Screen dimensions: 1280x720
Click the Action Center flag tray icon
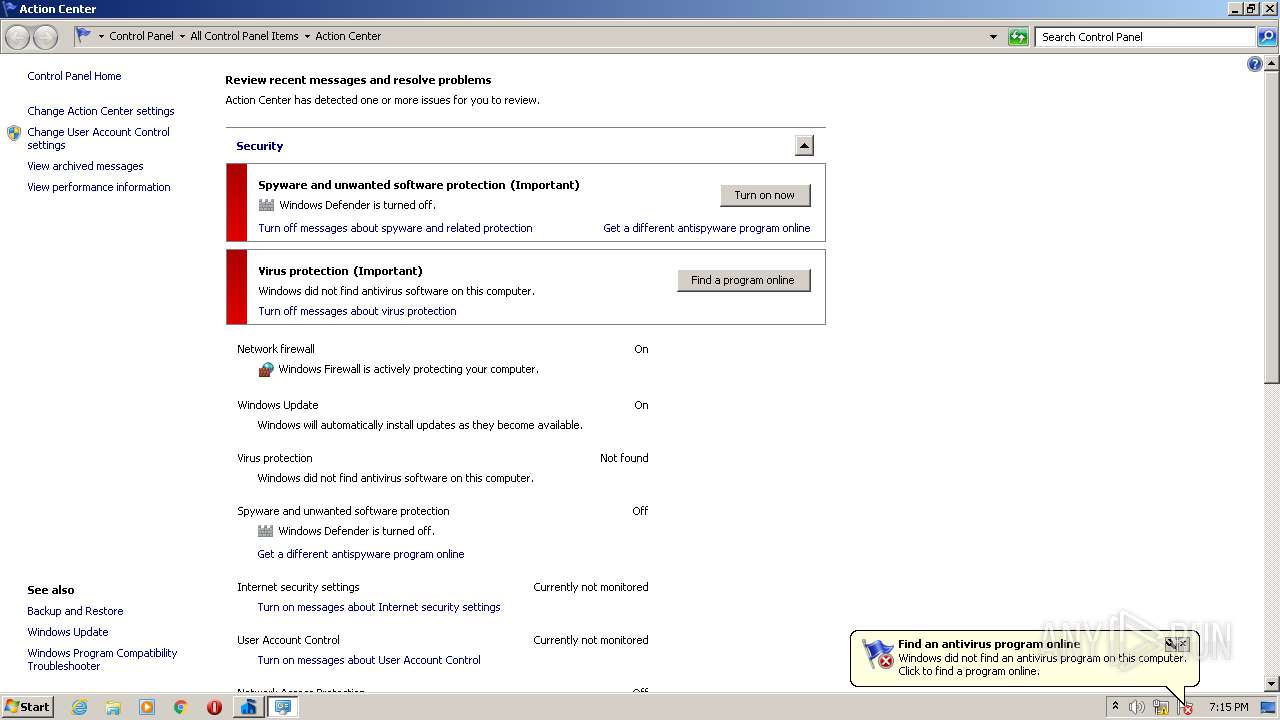1185,707
